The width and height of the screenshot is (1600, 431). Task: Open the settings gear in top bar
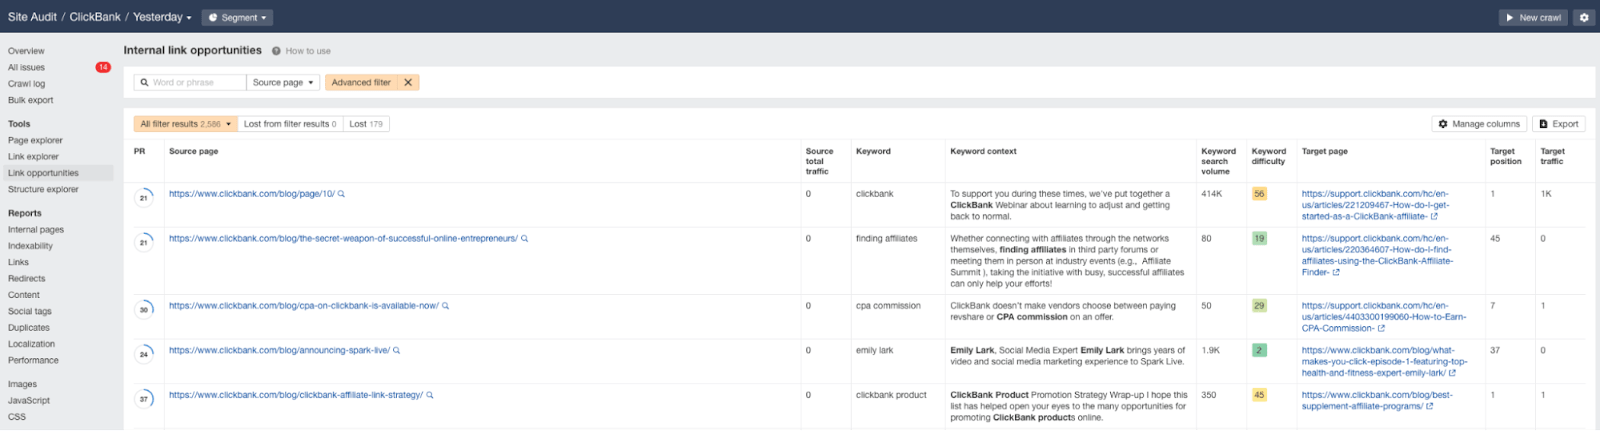[x=1584, y=18]
